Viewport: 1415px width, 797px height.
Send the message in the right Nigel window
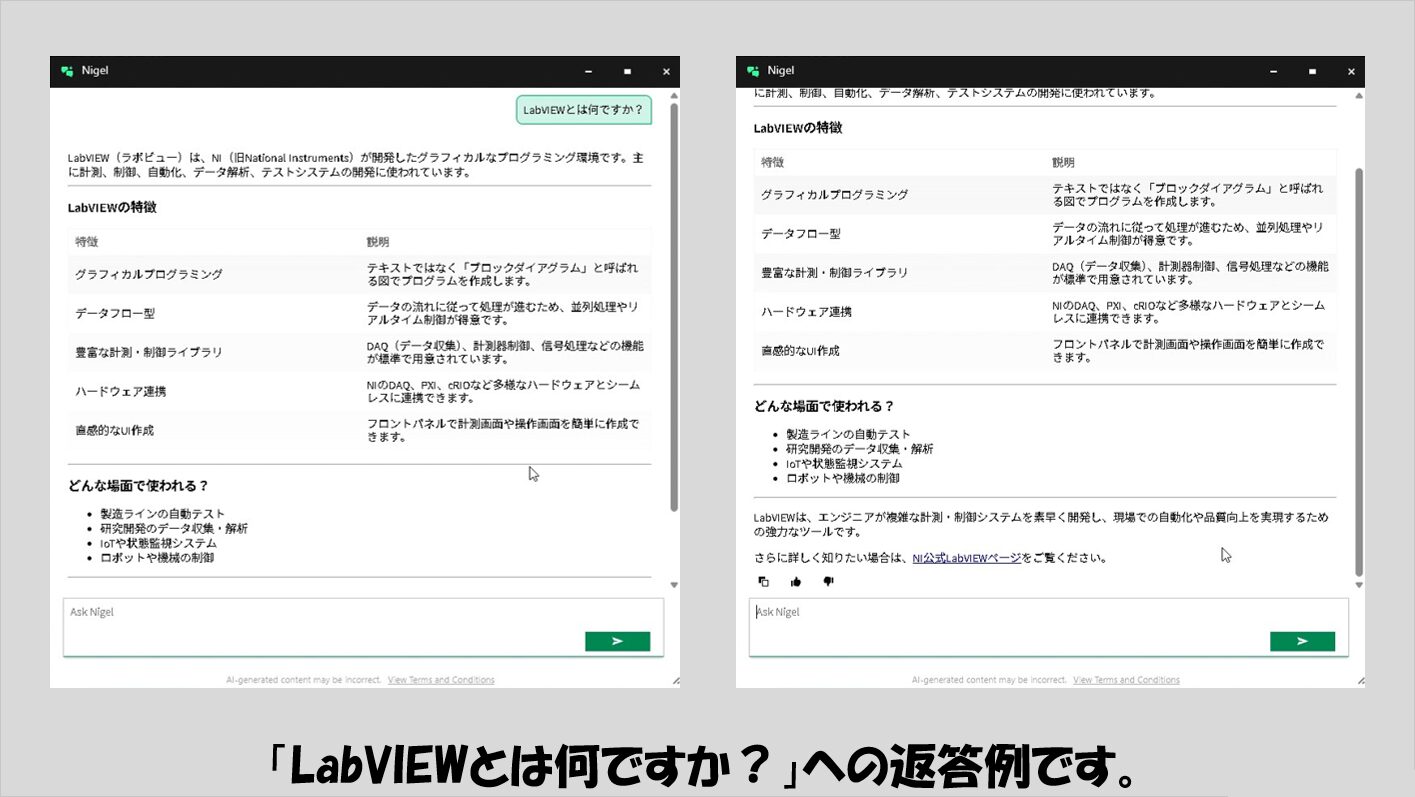(x=1302, y=641)
